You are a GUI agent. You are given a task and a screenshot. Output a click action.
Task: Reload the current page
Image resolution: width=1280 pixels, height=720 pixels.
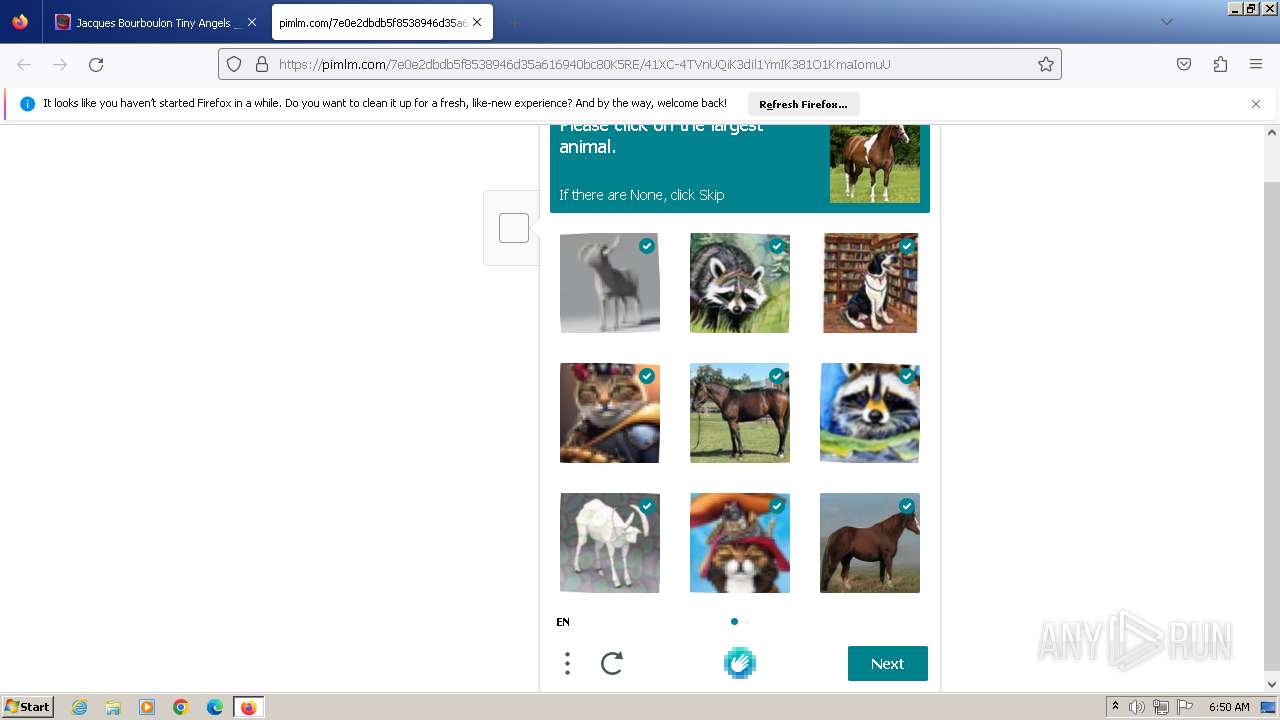point(96,64)
